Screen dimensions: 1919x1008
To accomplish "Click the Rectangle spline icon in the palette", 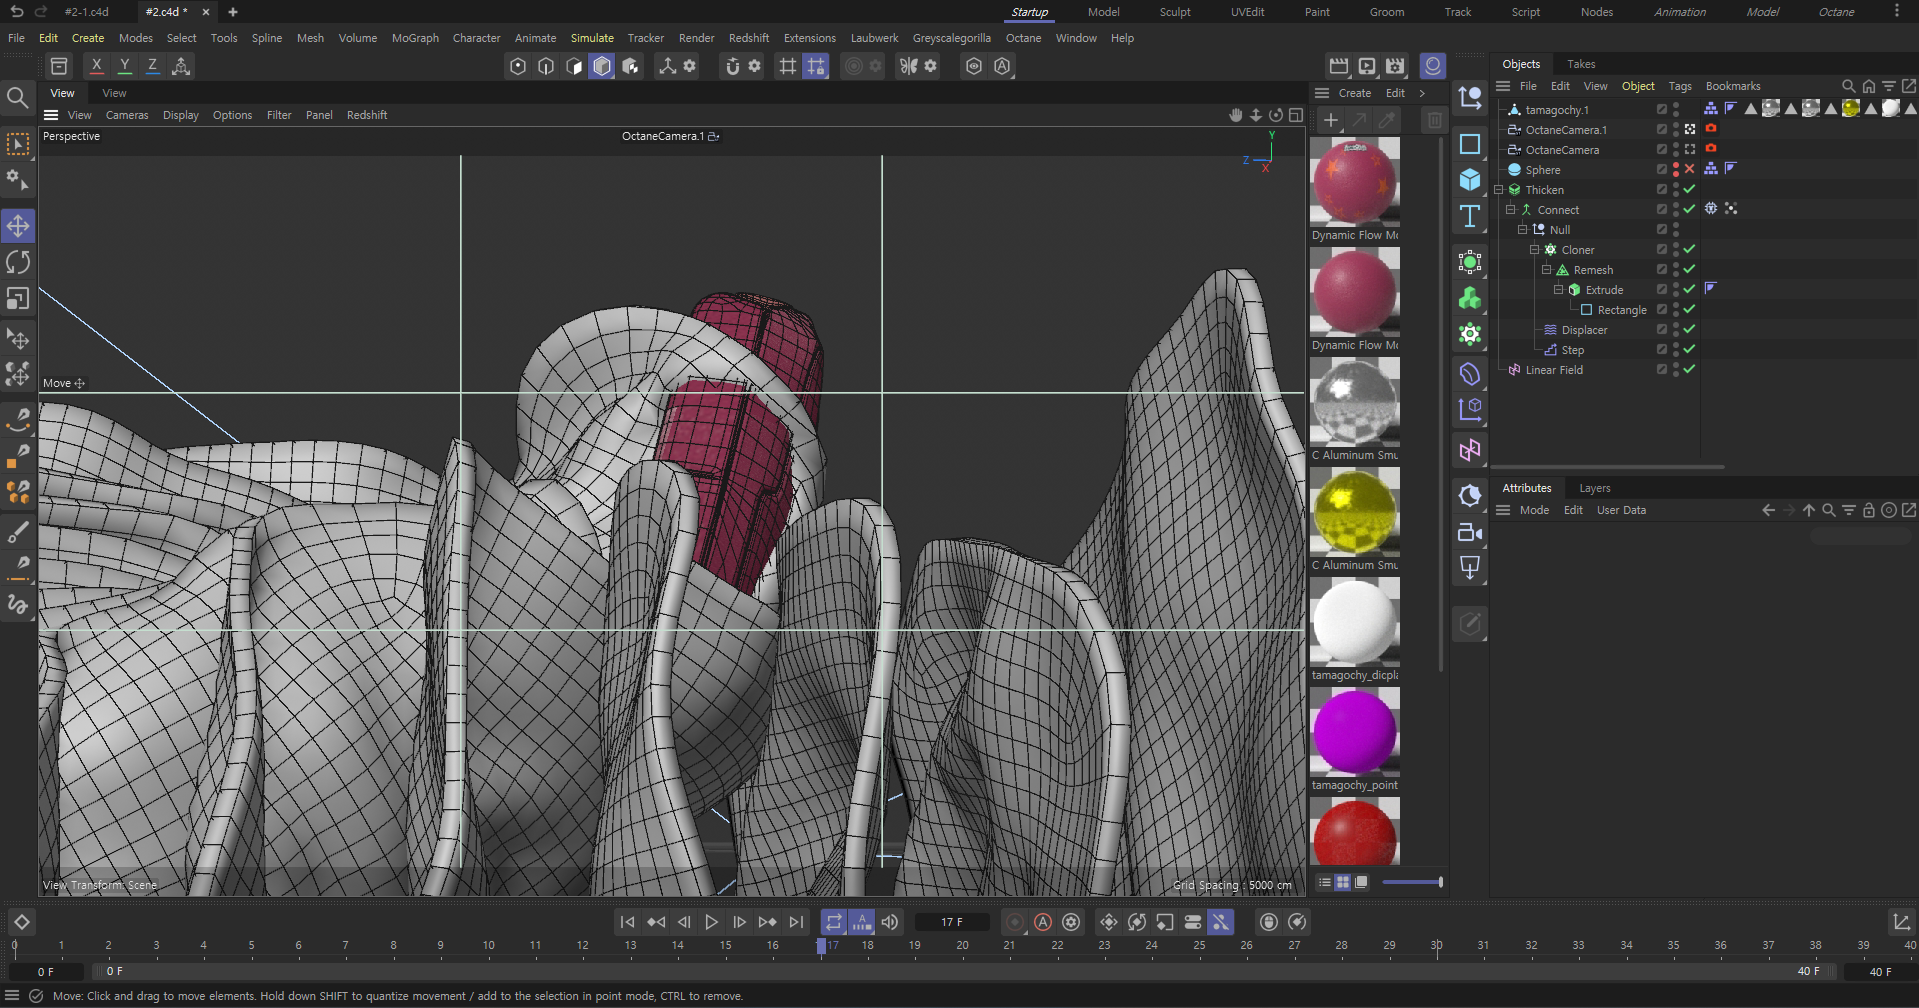I will coord(1469,144).
